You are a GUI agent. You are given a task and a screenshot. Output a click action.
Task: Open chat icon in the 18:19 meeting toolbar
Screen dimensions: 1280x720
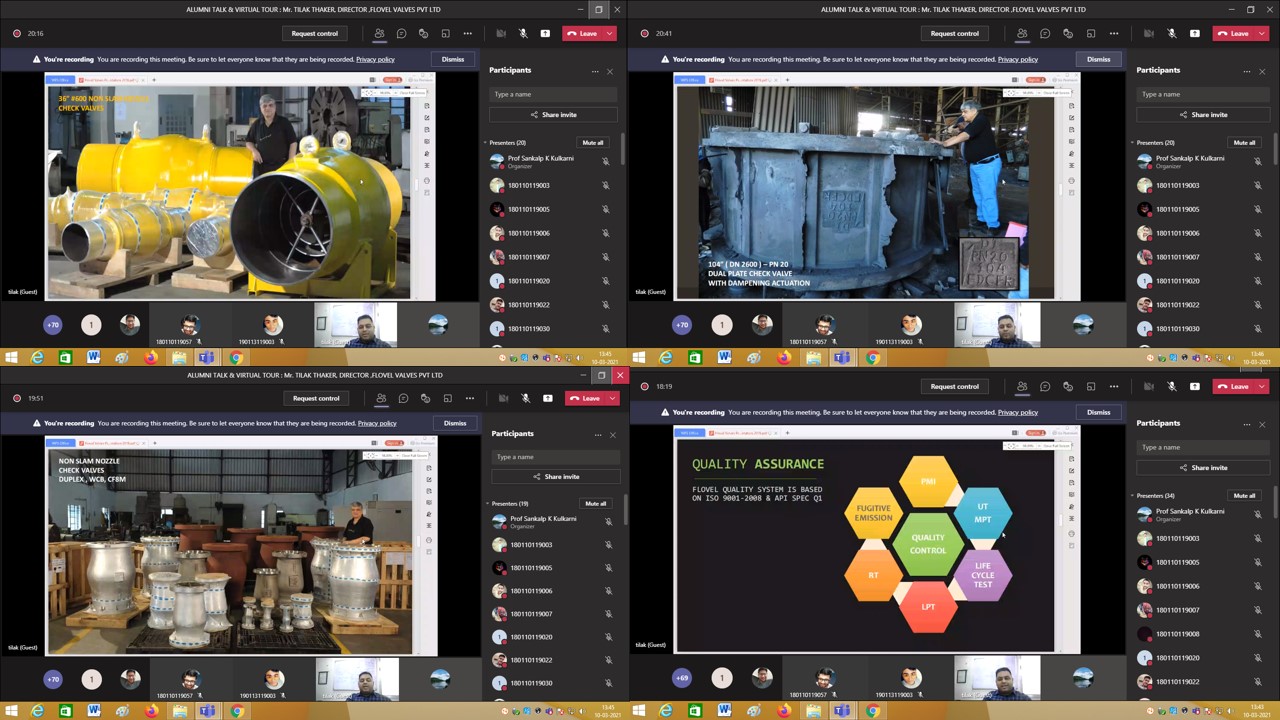tap(1045, 386)
